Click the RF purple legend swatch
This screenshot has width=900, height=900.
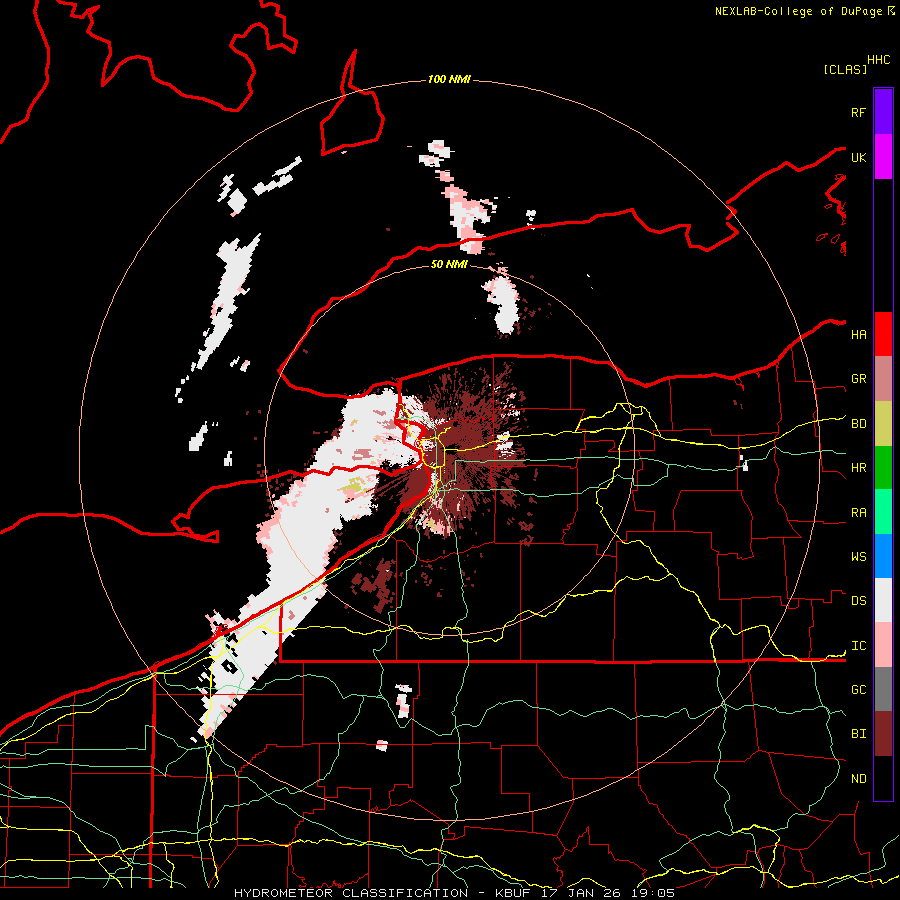883,112
